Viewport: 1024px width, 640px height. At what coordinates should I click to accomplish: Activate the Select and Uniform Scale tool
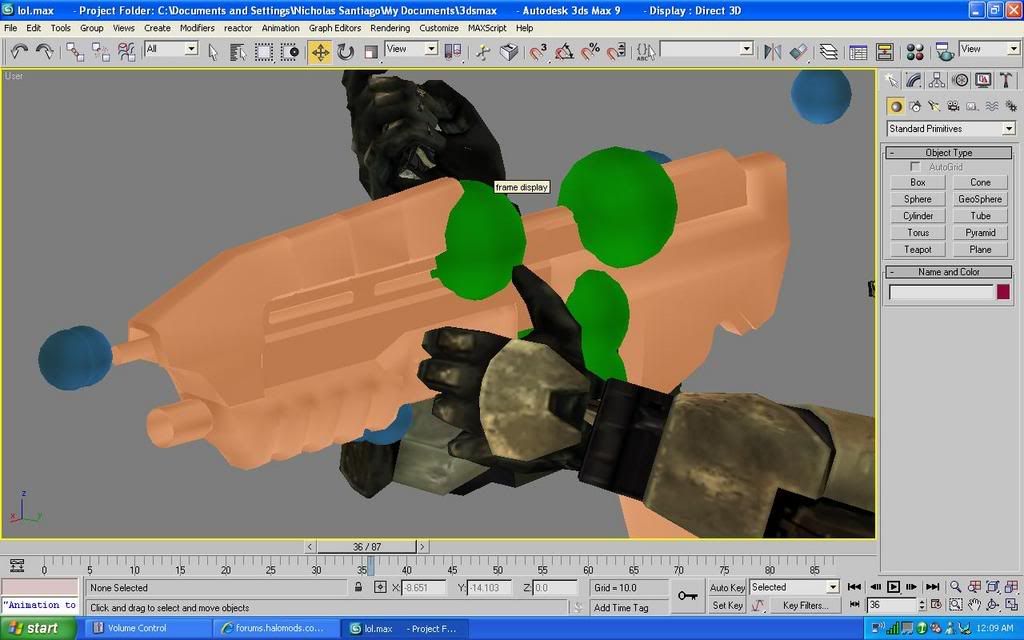371,52
